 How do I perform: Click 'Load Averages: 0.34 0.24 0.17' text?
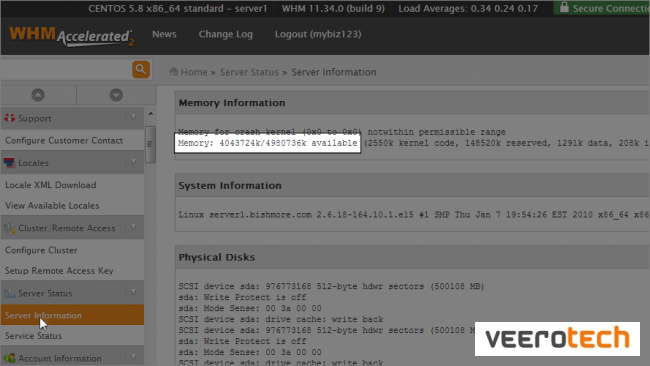[468, 8]
